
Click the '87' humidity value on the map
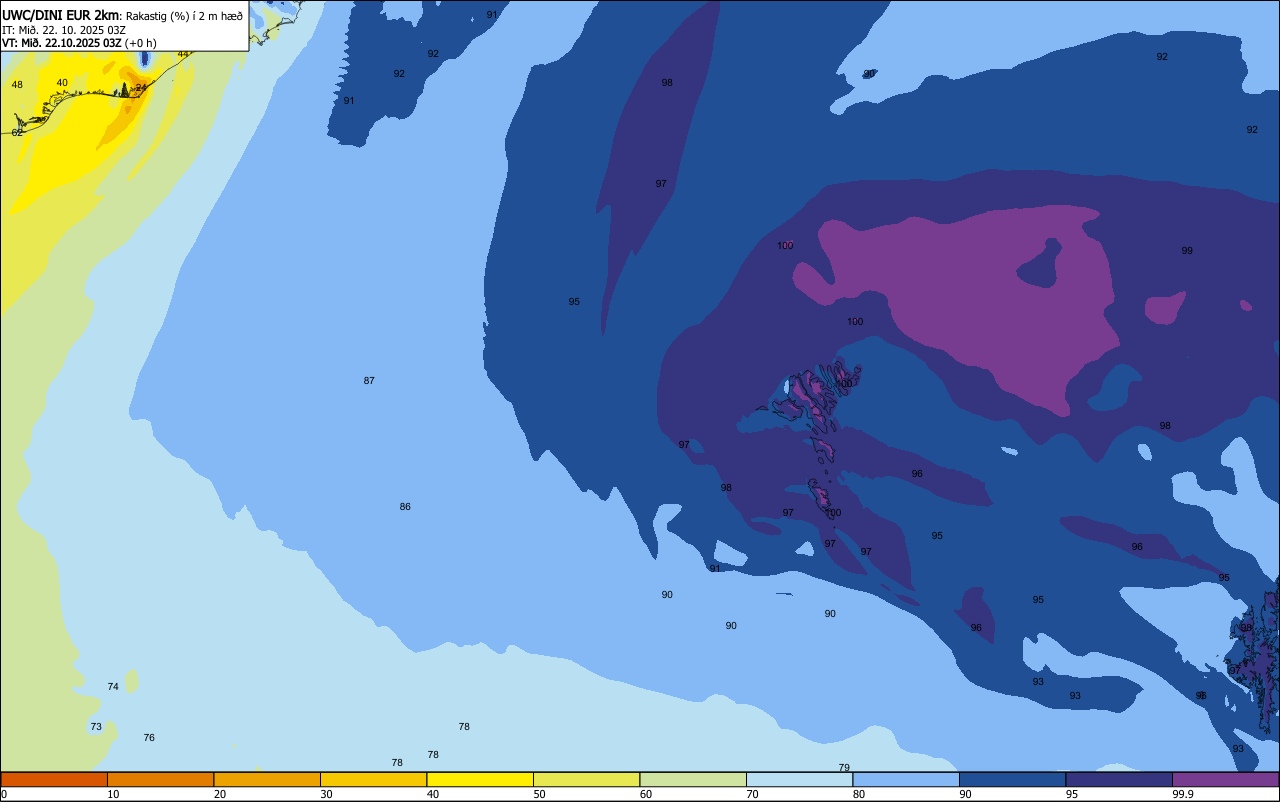tap(369, 380)
